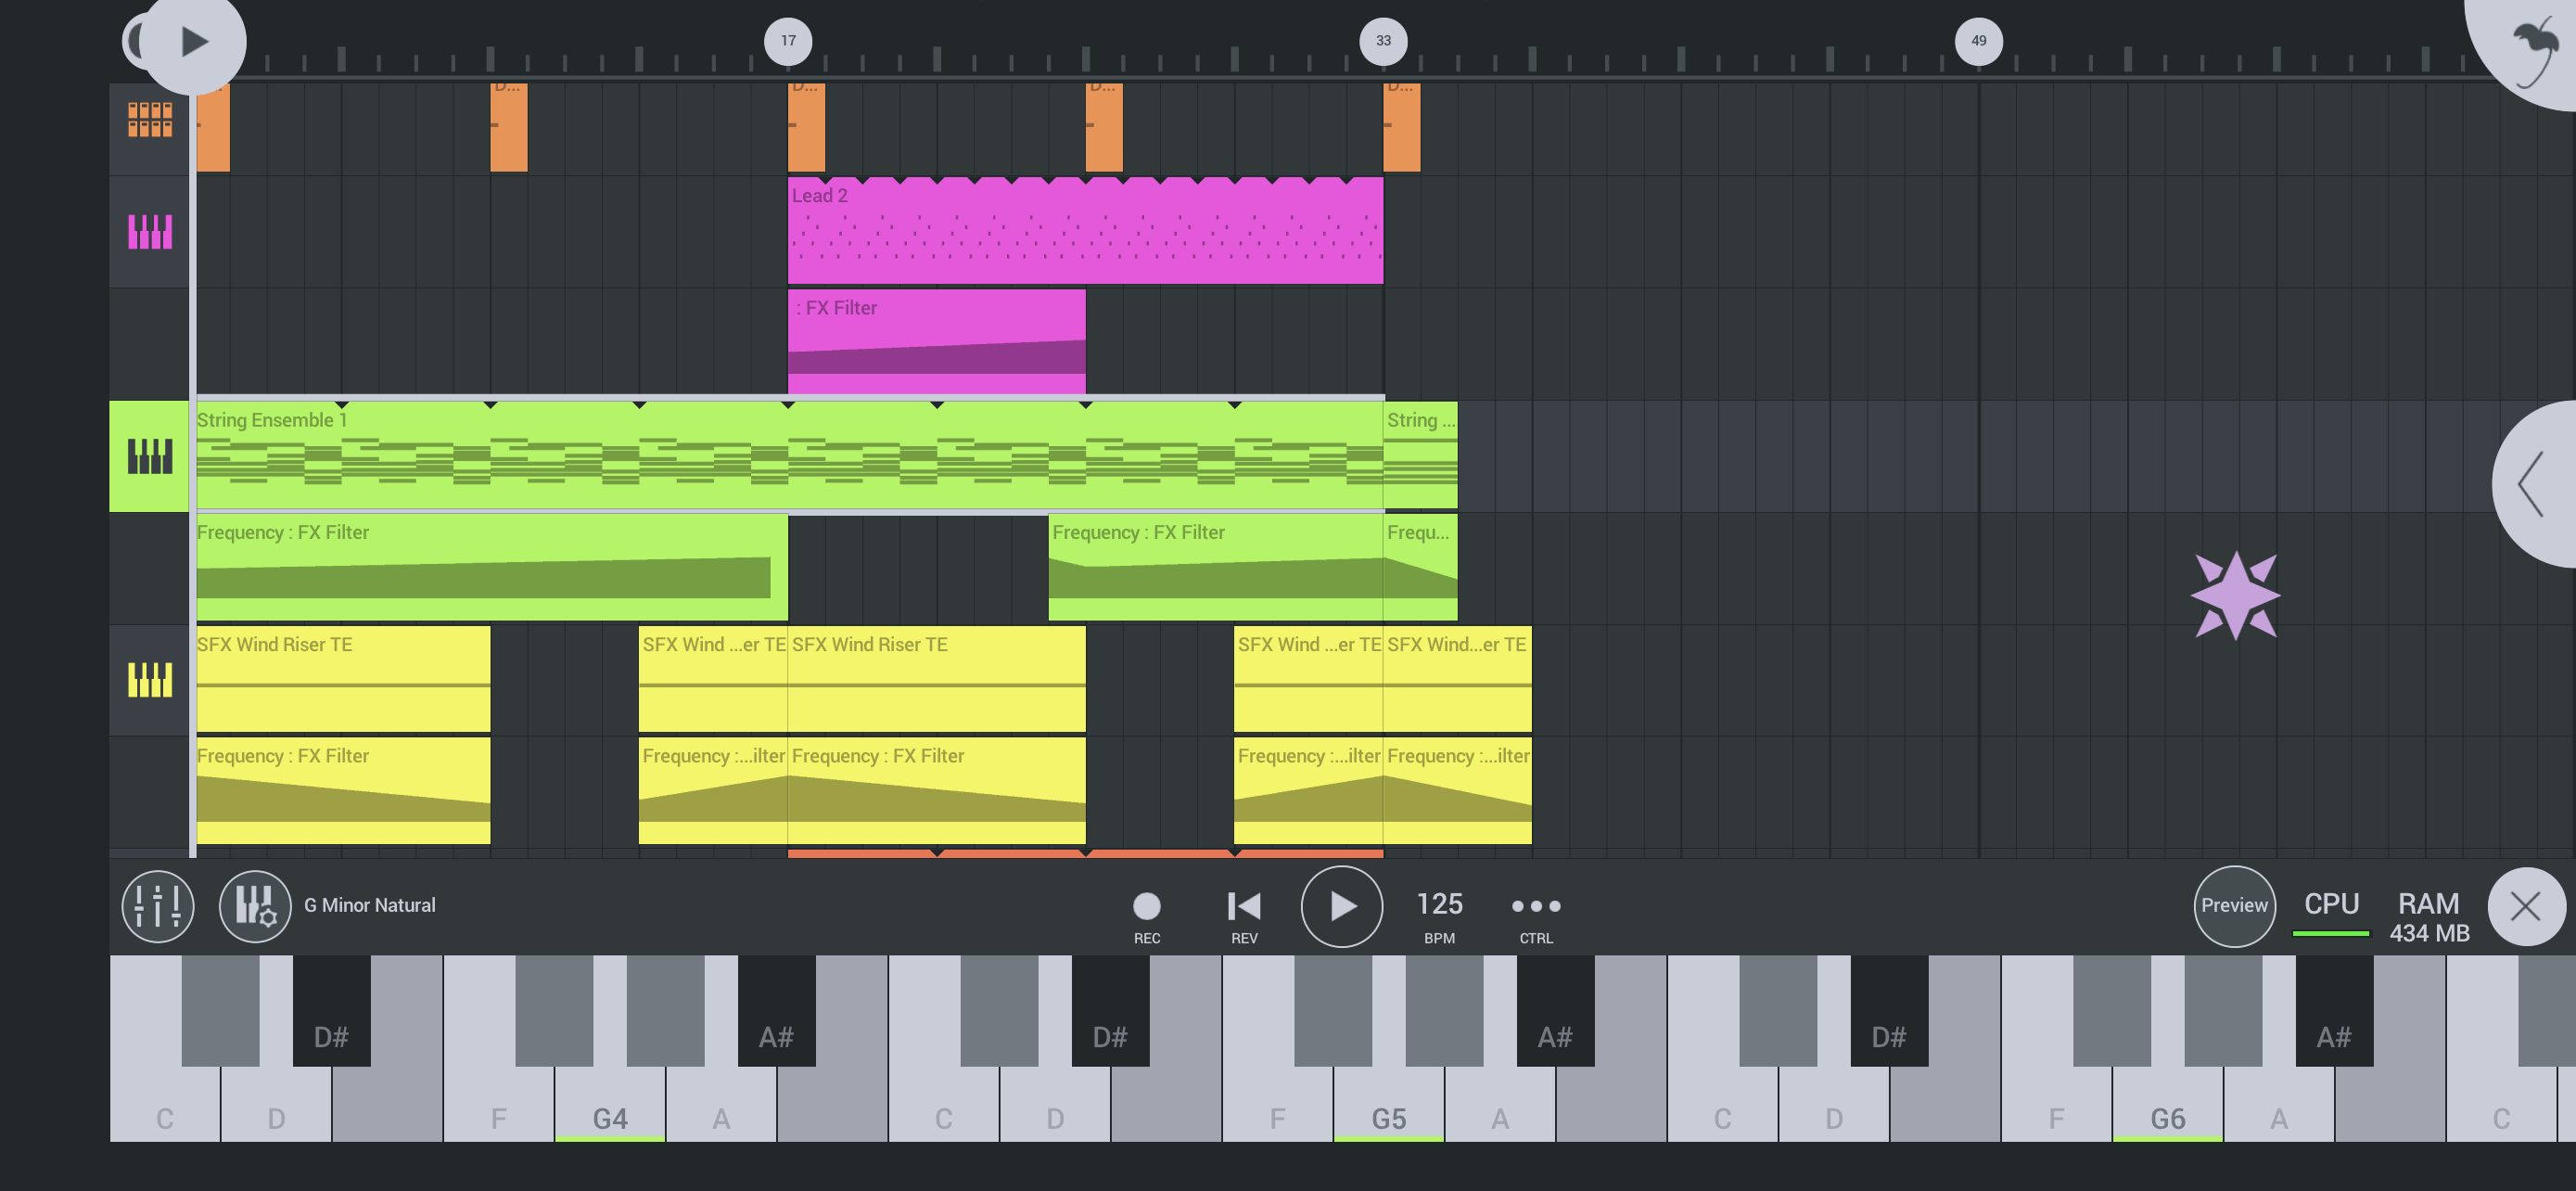Toggle the Preview button
Screen dimensions: 2576x1191
point(2234,906)
